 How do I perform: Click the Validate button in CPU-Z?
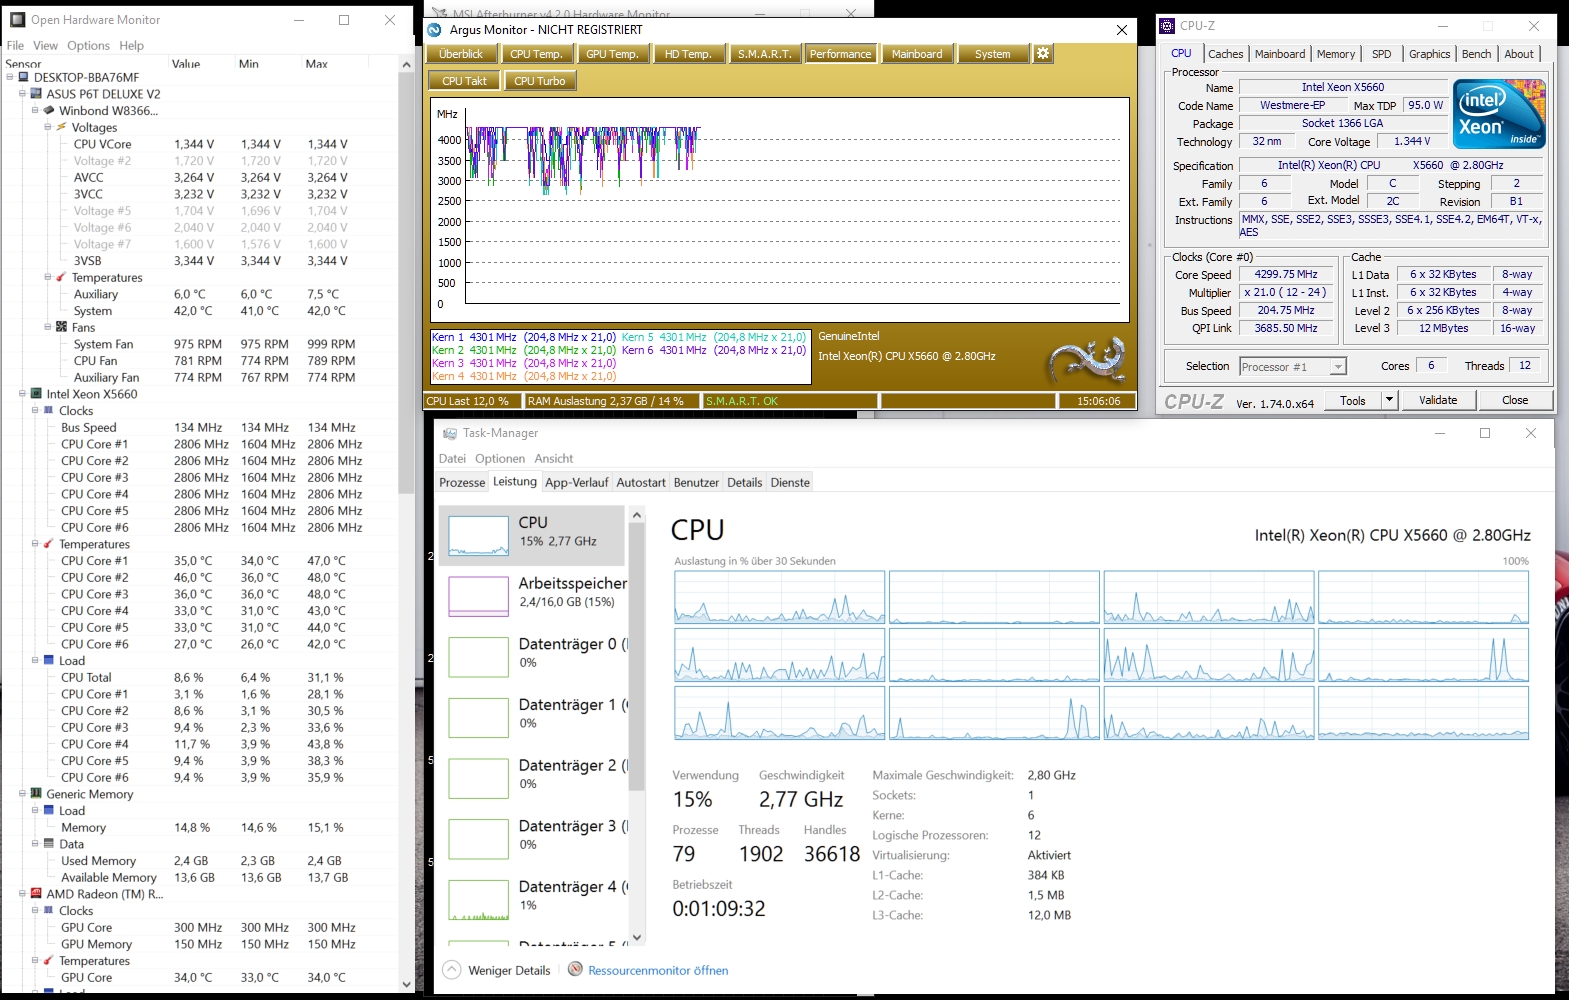click(x=1438, y=400)
